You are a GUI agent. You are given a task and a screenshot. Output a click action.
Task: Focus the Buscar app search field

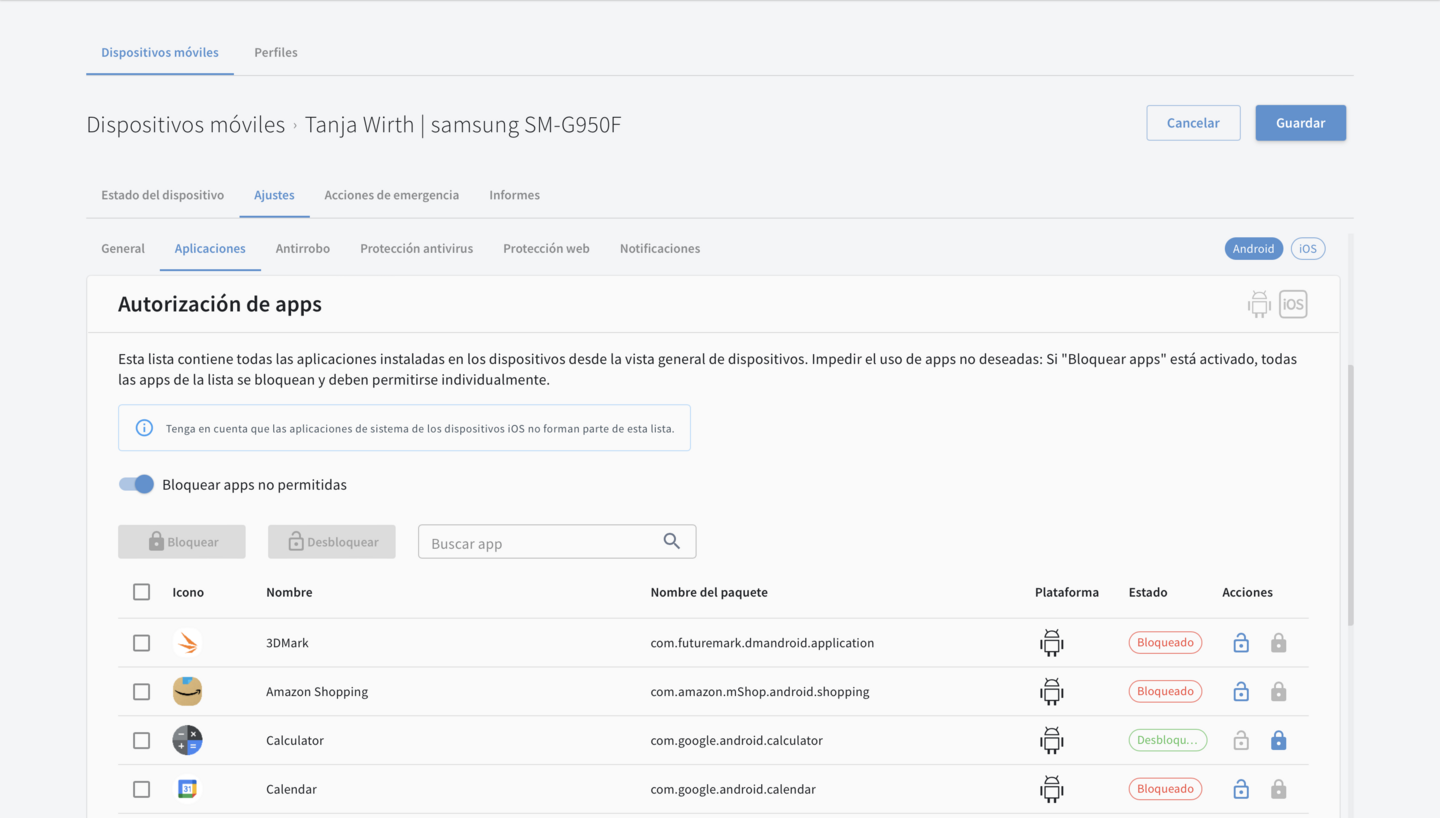tap(540, 543)
